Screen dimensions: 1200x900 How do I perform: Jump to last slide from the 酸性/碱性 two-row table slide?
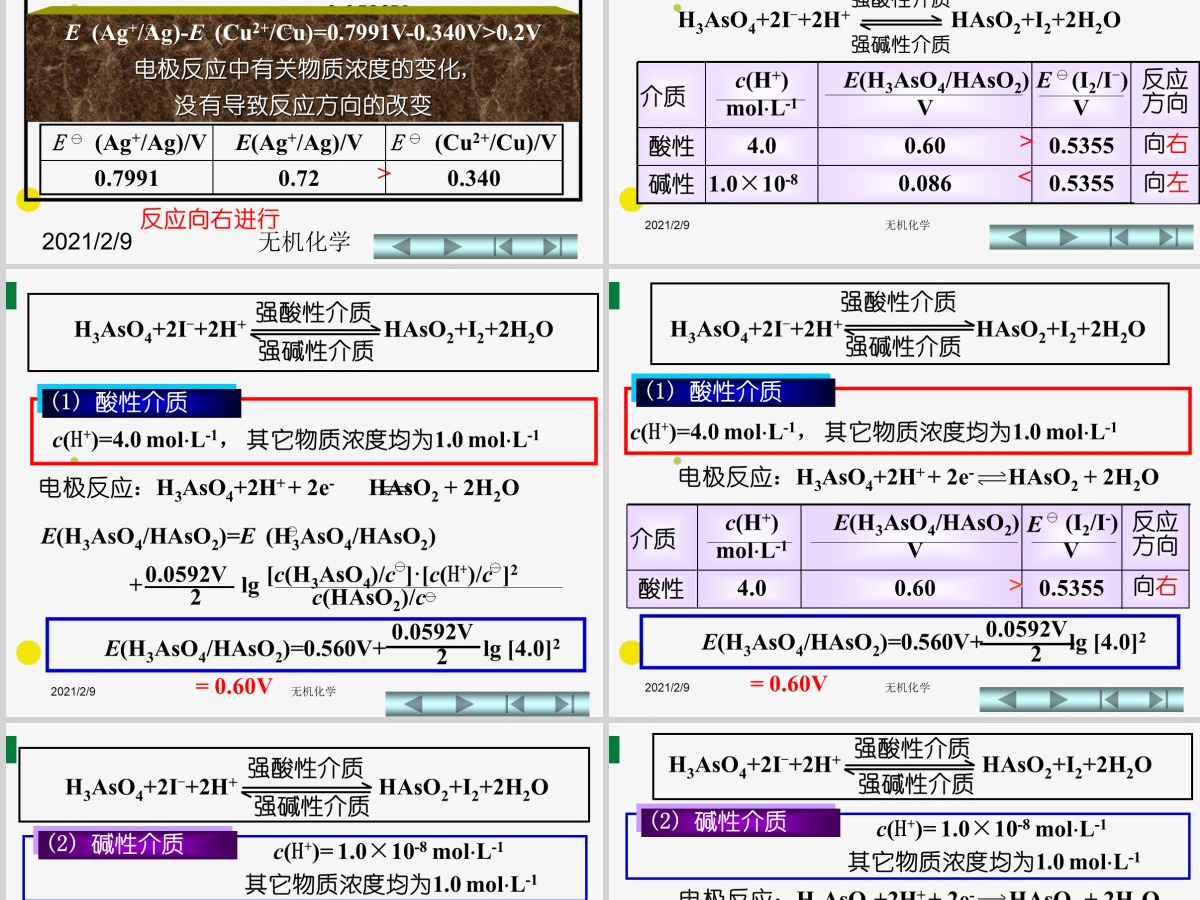(1168, 237)
